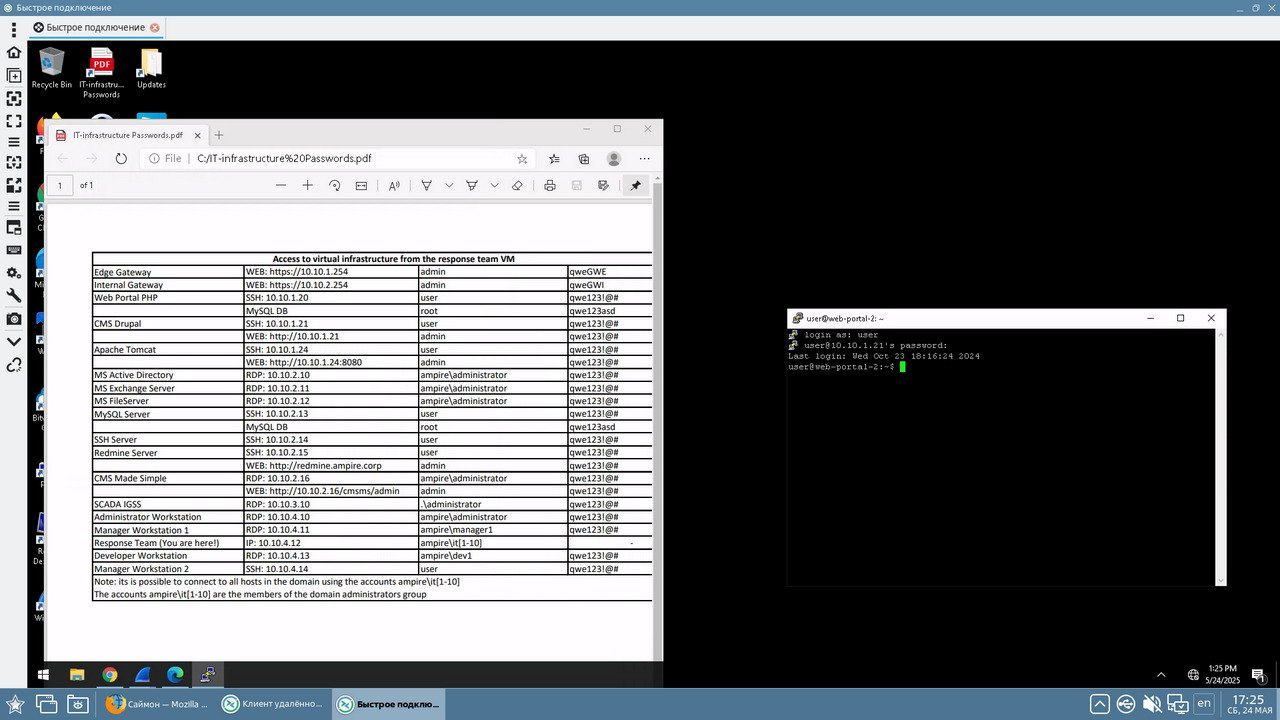Switch to the Клиент удалённо… task in panel
The image size is (1280, 720).
point(273,704)
